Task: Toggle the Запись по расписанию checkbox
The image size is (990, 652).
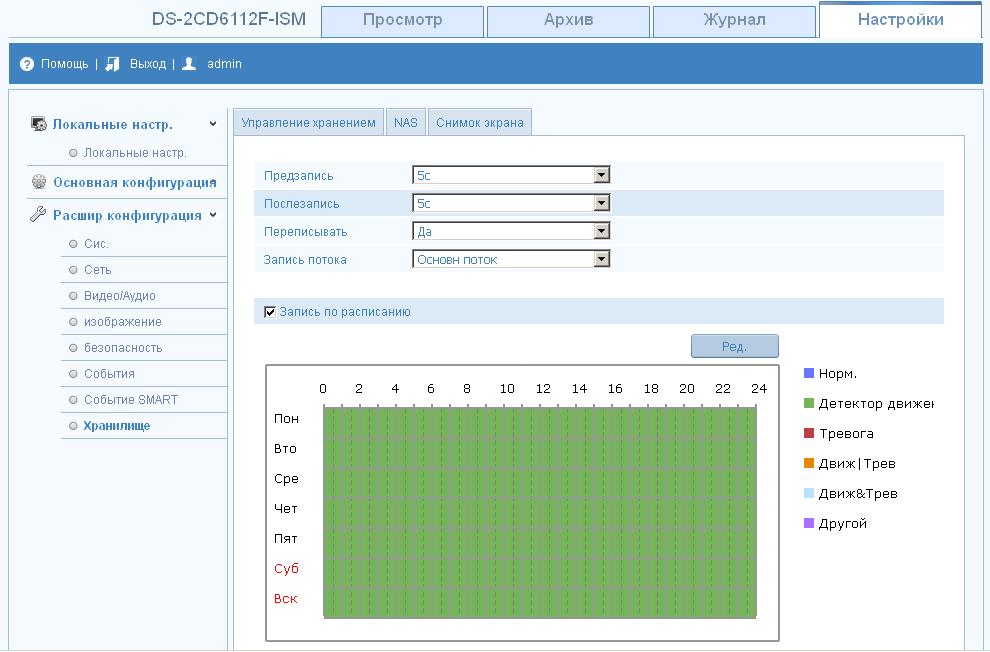Action: (270, 312)
